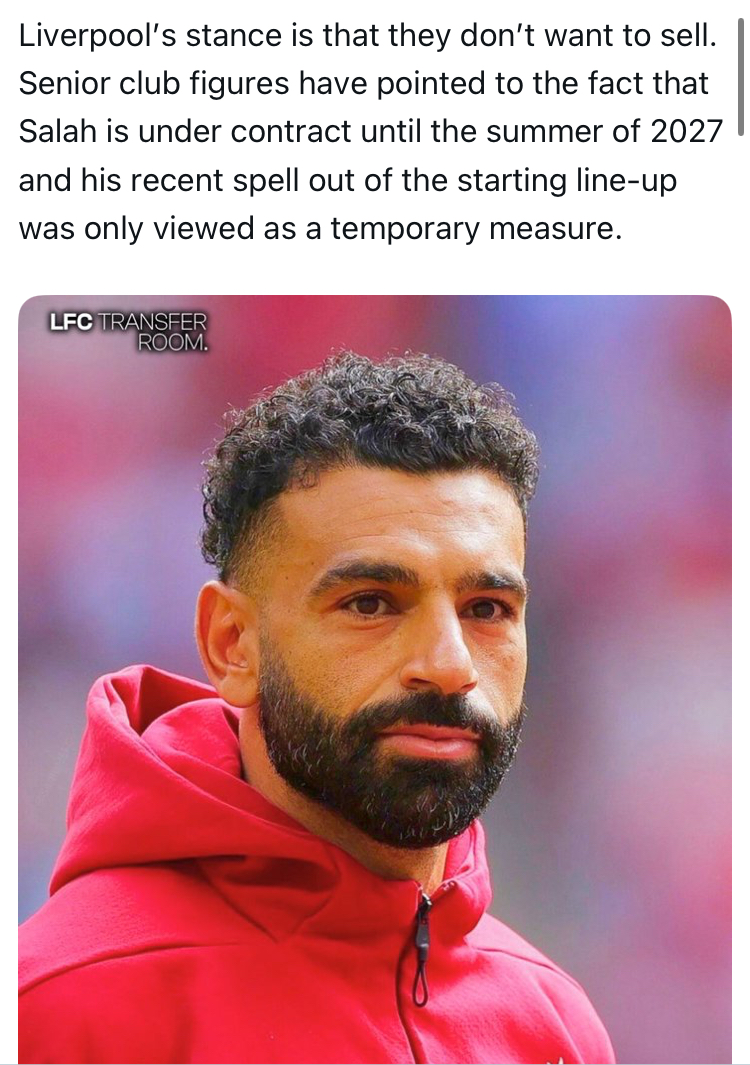Click the vertical scrollbar thumb at right edge

[740, 78]
